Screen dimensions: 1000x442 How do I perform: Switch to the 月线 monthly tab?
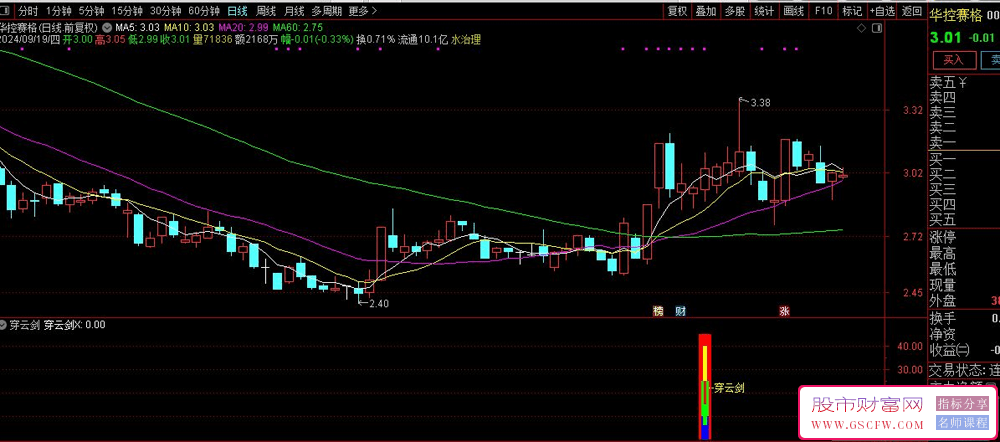pos(294,11)
